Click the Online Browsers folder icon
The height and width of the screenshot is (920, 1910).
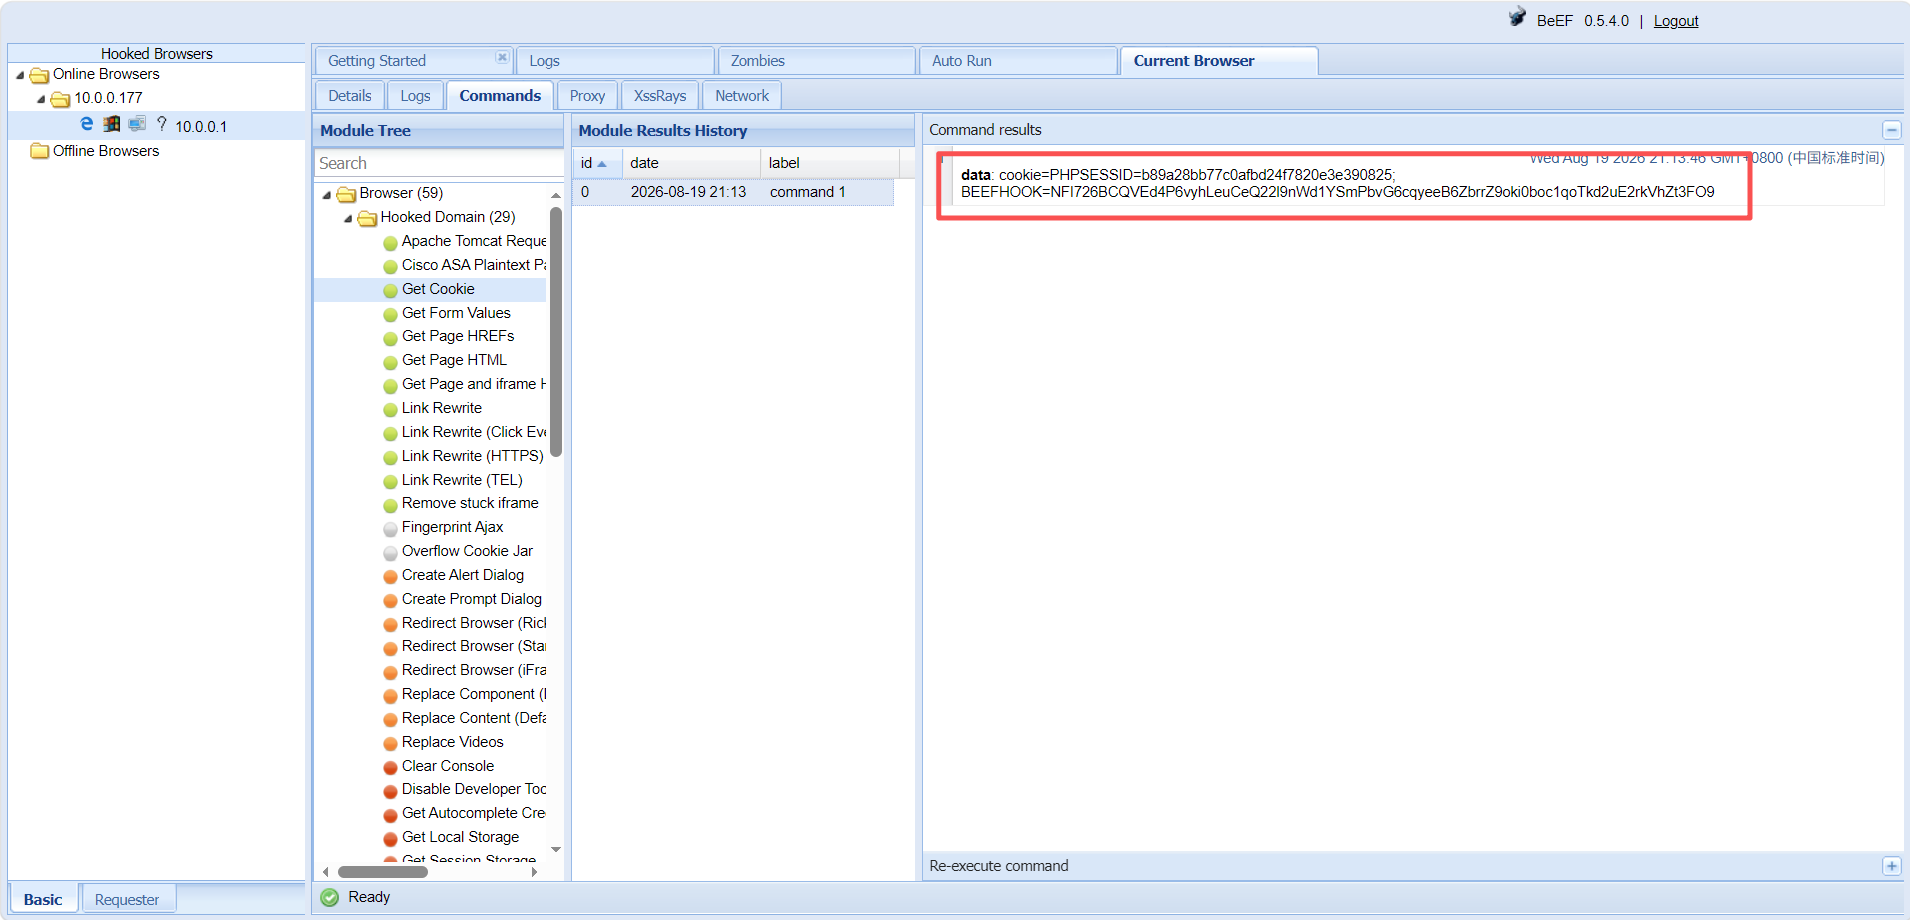coord(39,75)
